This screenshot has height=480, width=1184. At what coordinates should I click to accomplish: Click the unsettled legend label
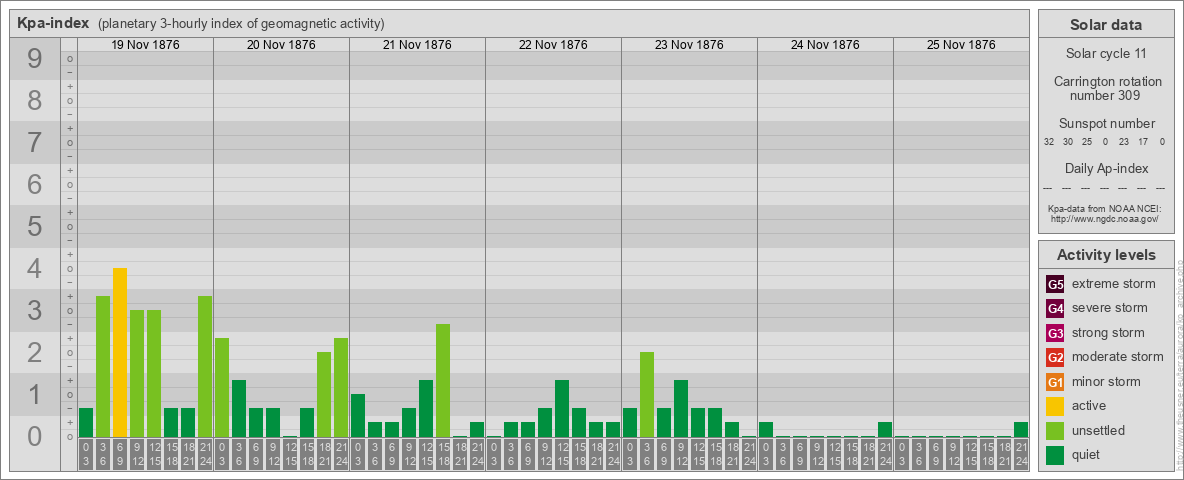pyautogui.click(x=1098, y=430)
